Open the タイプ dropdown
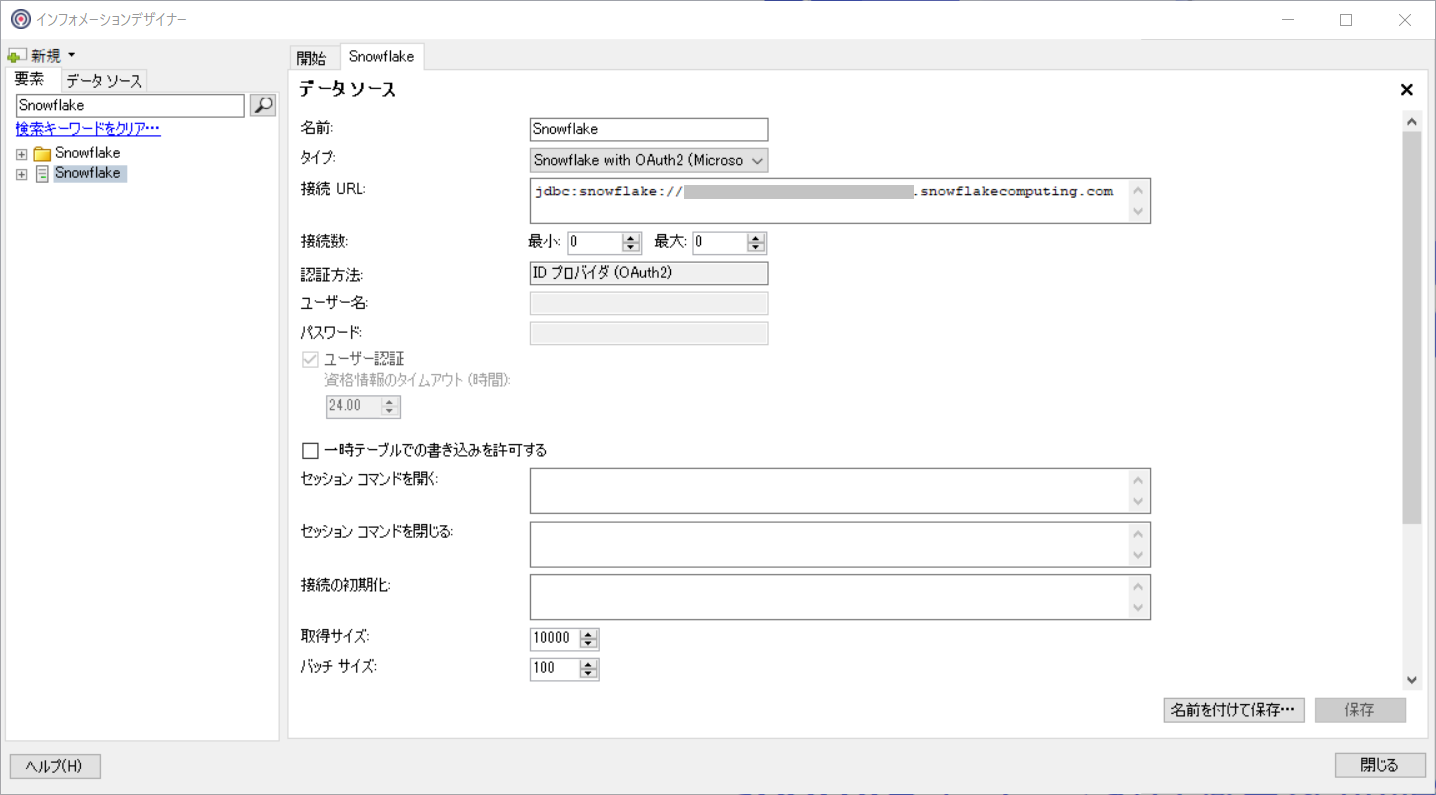 [x=757, y=160]
